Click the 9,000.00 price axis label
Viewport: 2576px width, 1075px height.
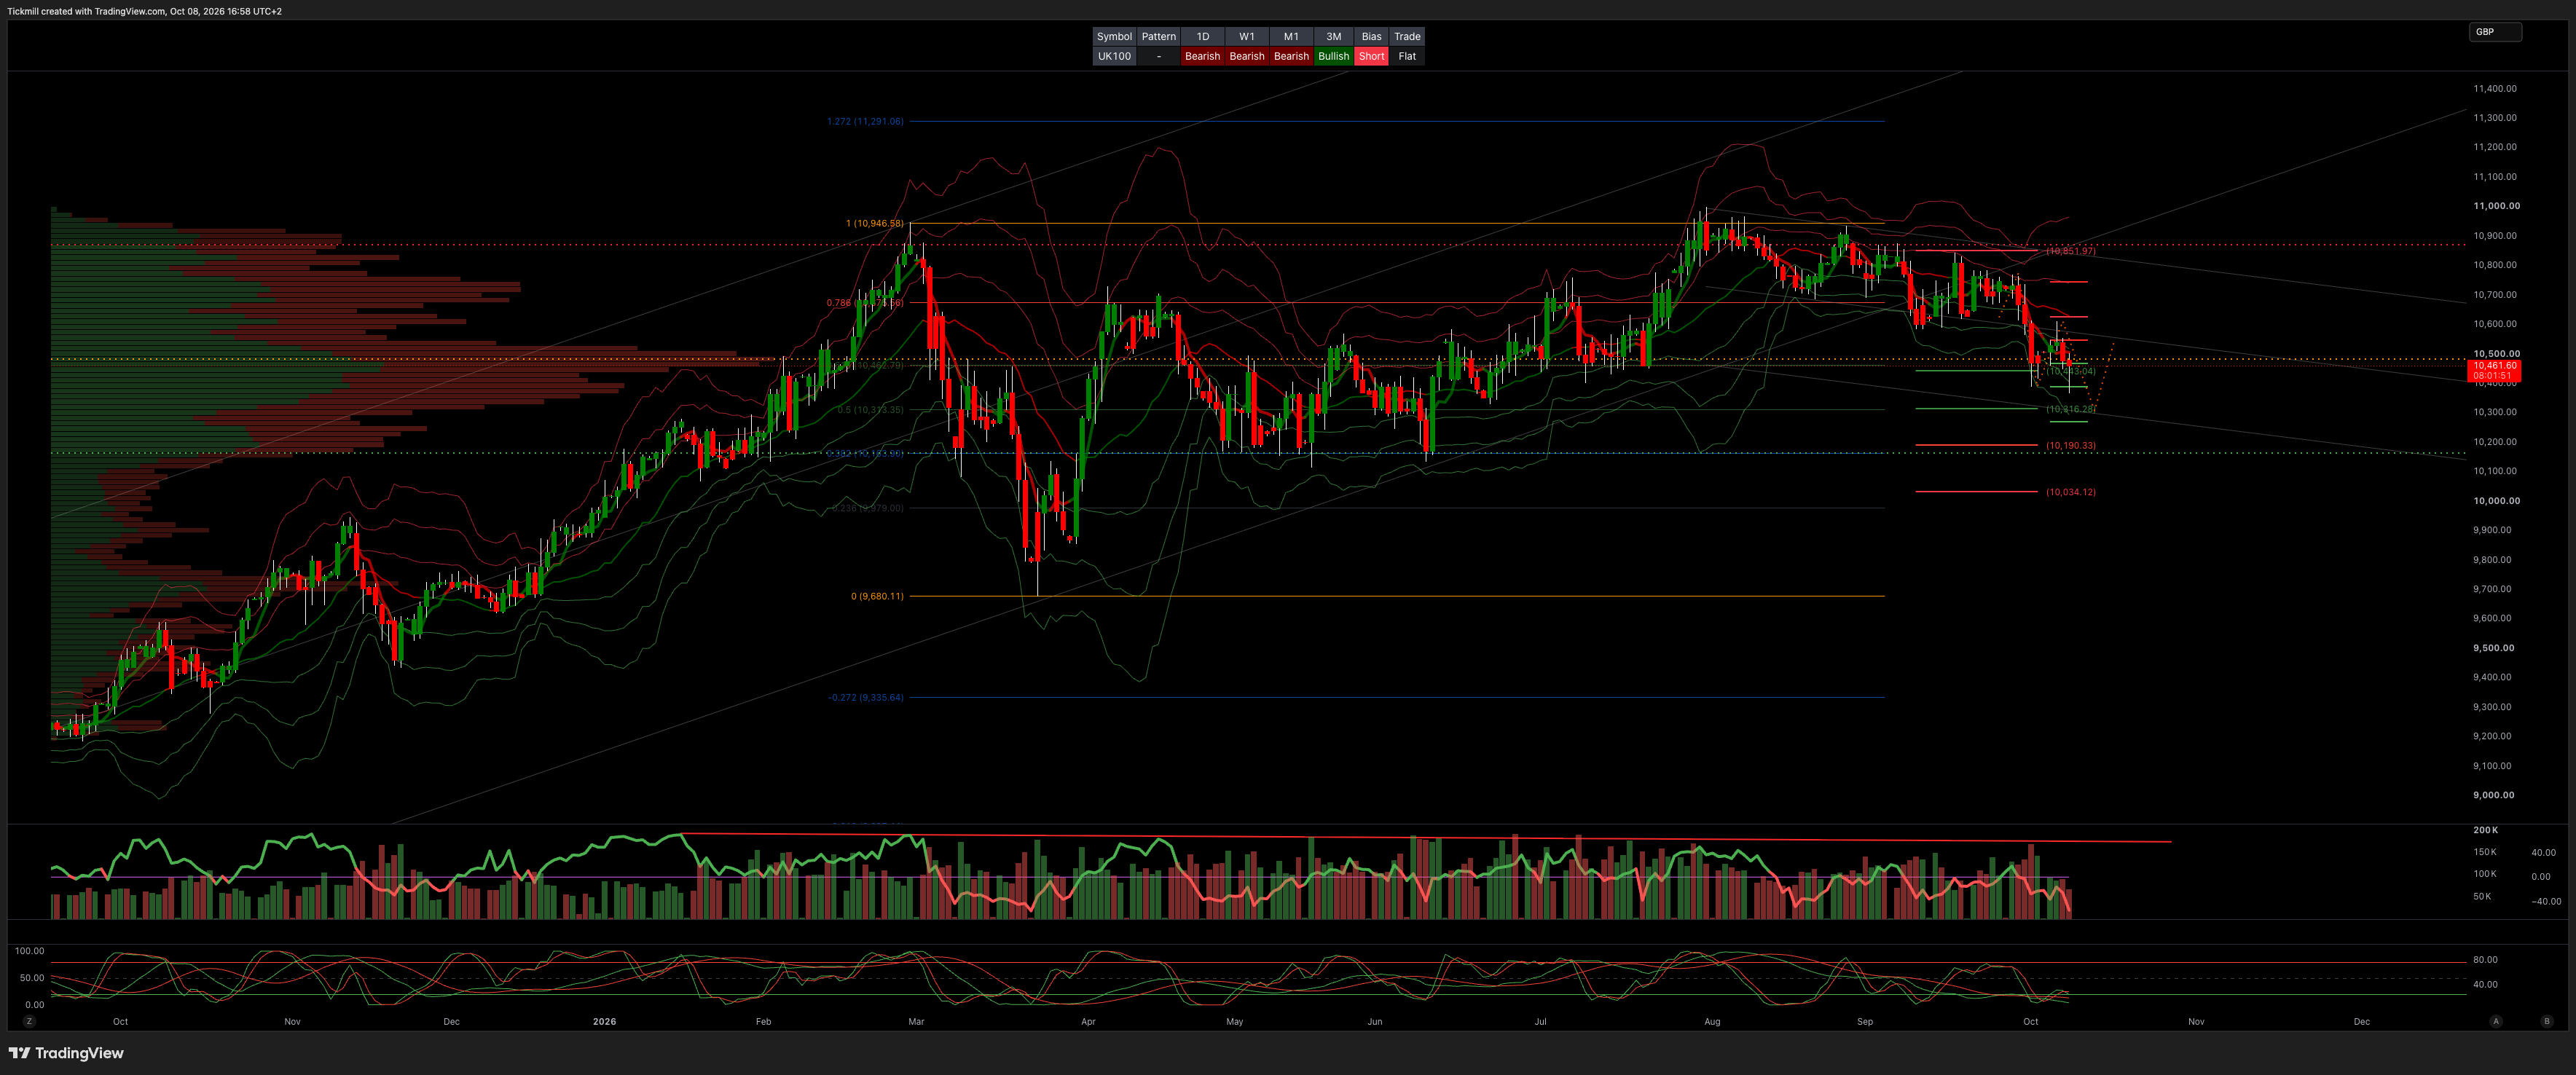(x=2493, y=795)
